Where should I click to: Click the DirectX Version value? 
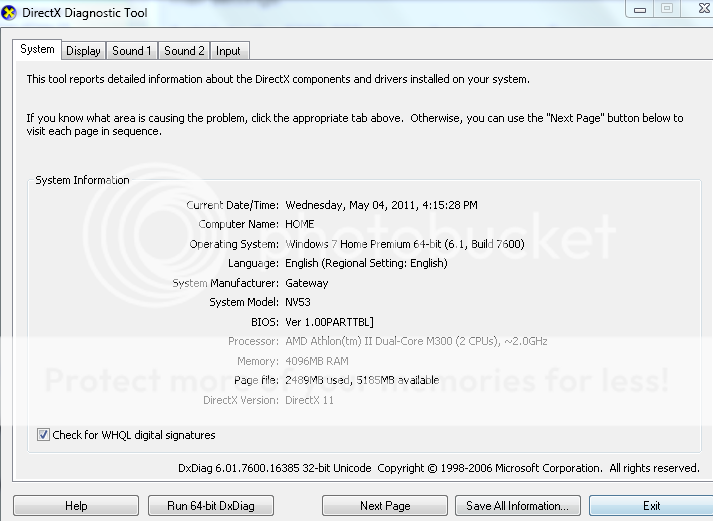(309, 400)
